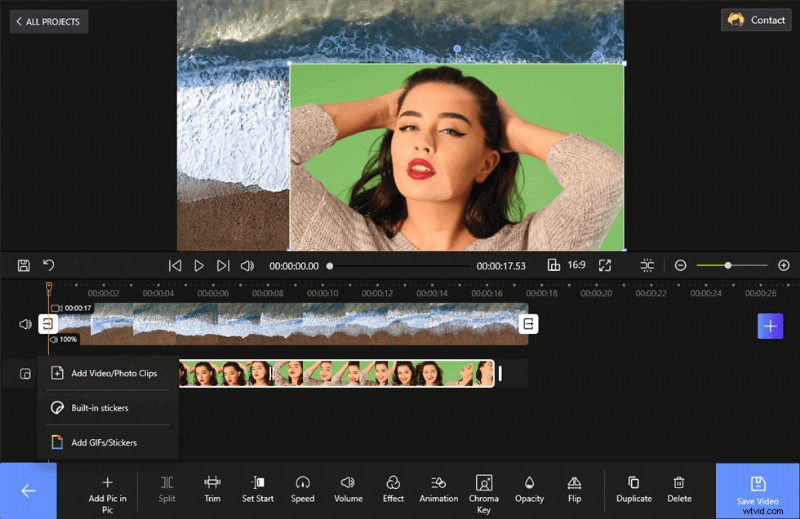Screen dimensions: 800x519
Task: Enter fullscreen preview mode
Action: pyautogui.click(x=605, y=265)
